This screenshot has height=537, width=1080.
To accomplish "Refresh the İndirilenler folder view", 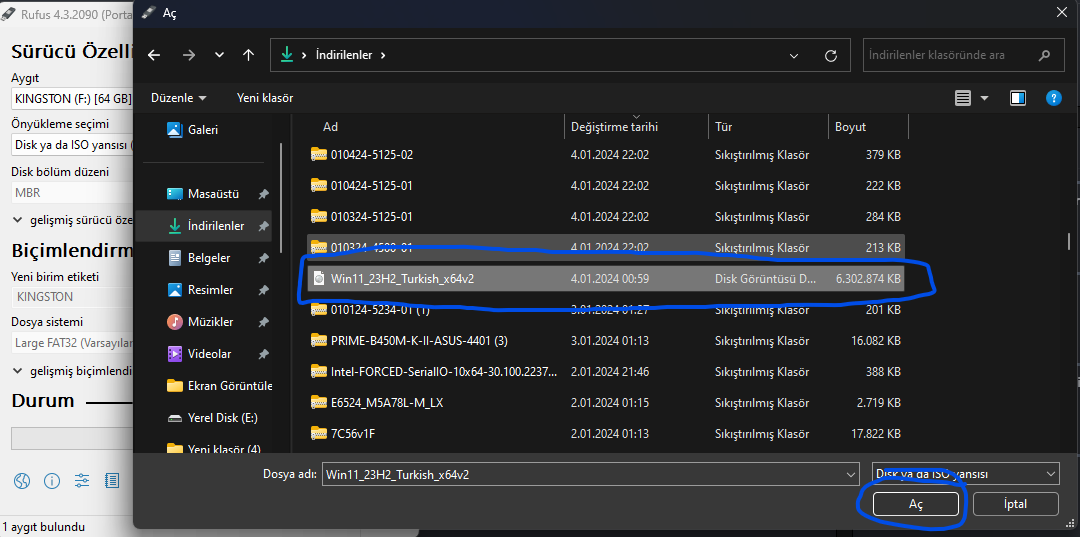I will (x=831, y=55).
